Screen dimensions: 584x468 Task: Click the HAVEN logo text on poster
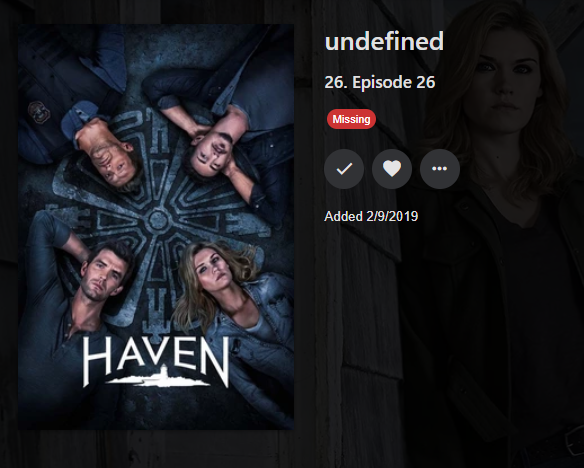156,362
